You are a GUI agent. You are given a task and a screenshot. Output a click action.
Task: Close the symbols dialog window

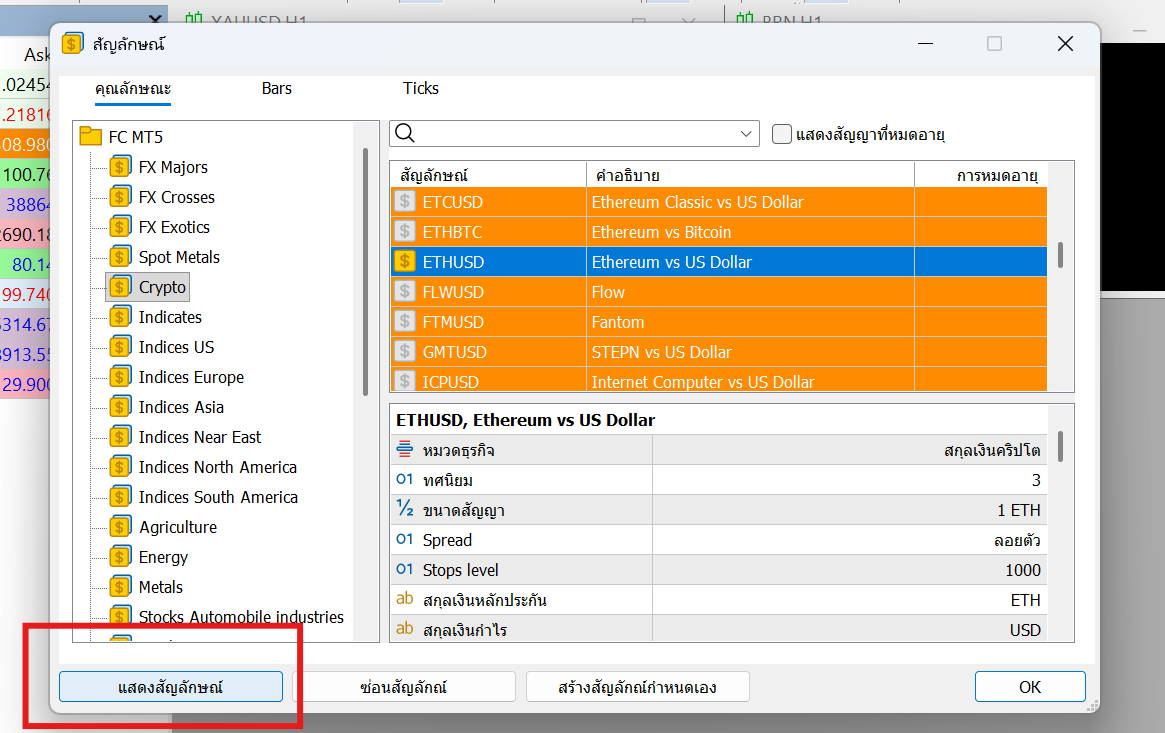(1065, 44)
